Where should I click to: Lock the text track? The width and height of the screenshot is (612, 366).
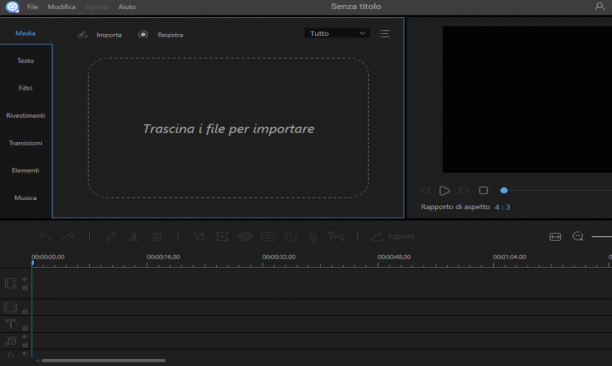point(25,328)
